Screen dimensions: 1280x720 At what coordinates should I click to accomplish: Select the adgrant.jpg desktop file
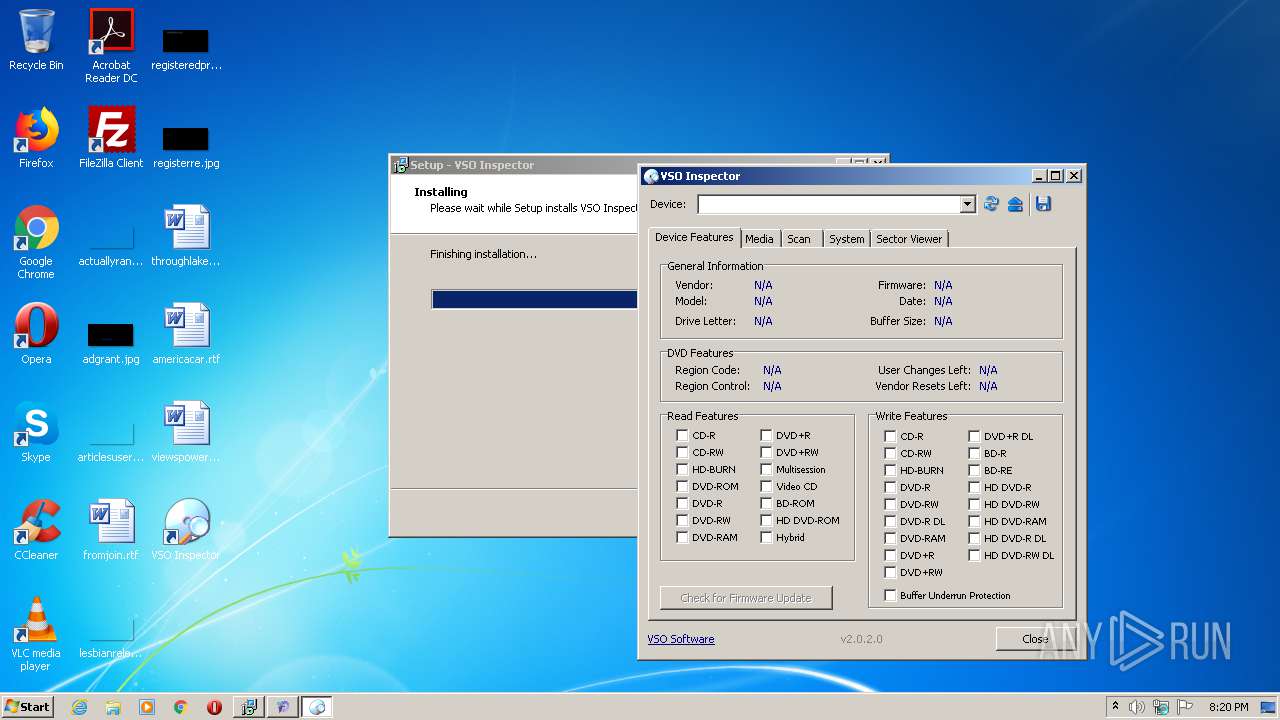click(111, 341)
